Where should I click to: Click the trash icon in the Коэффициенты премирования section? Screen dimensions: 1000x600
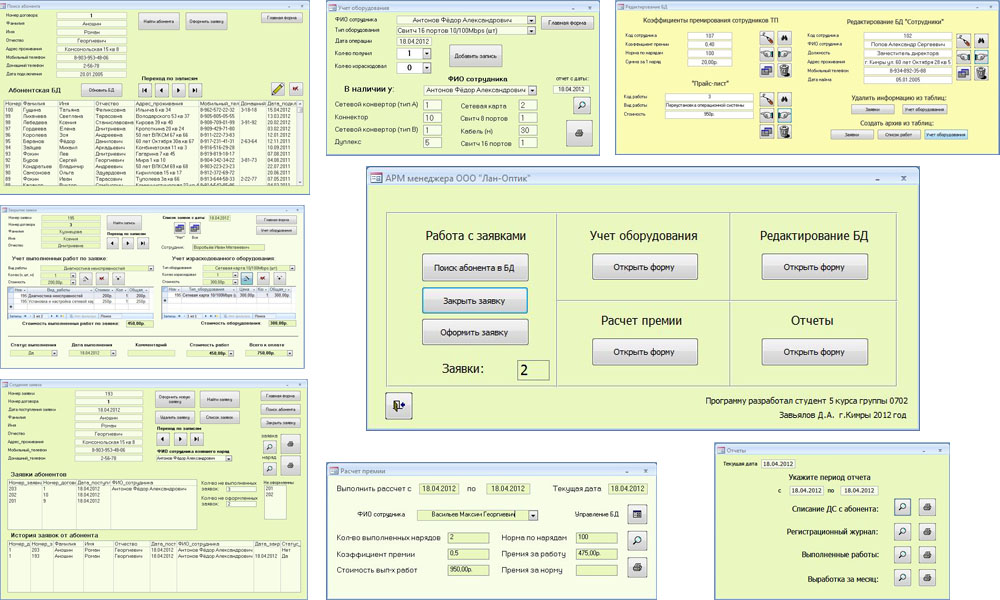pos(784,70)
